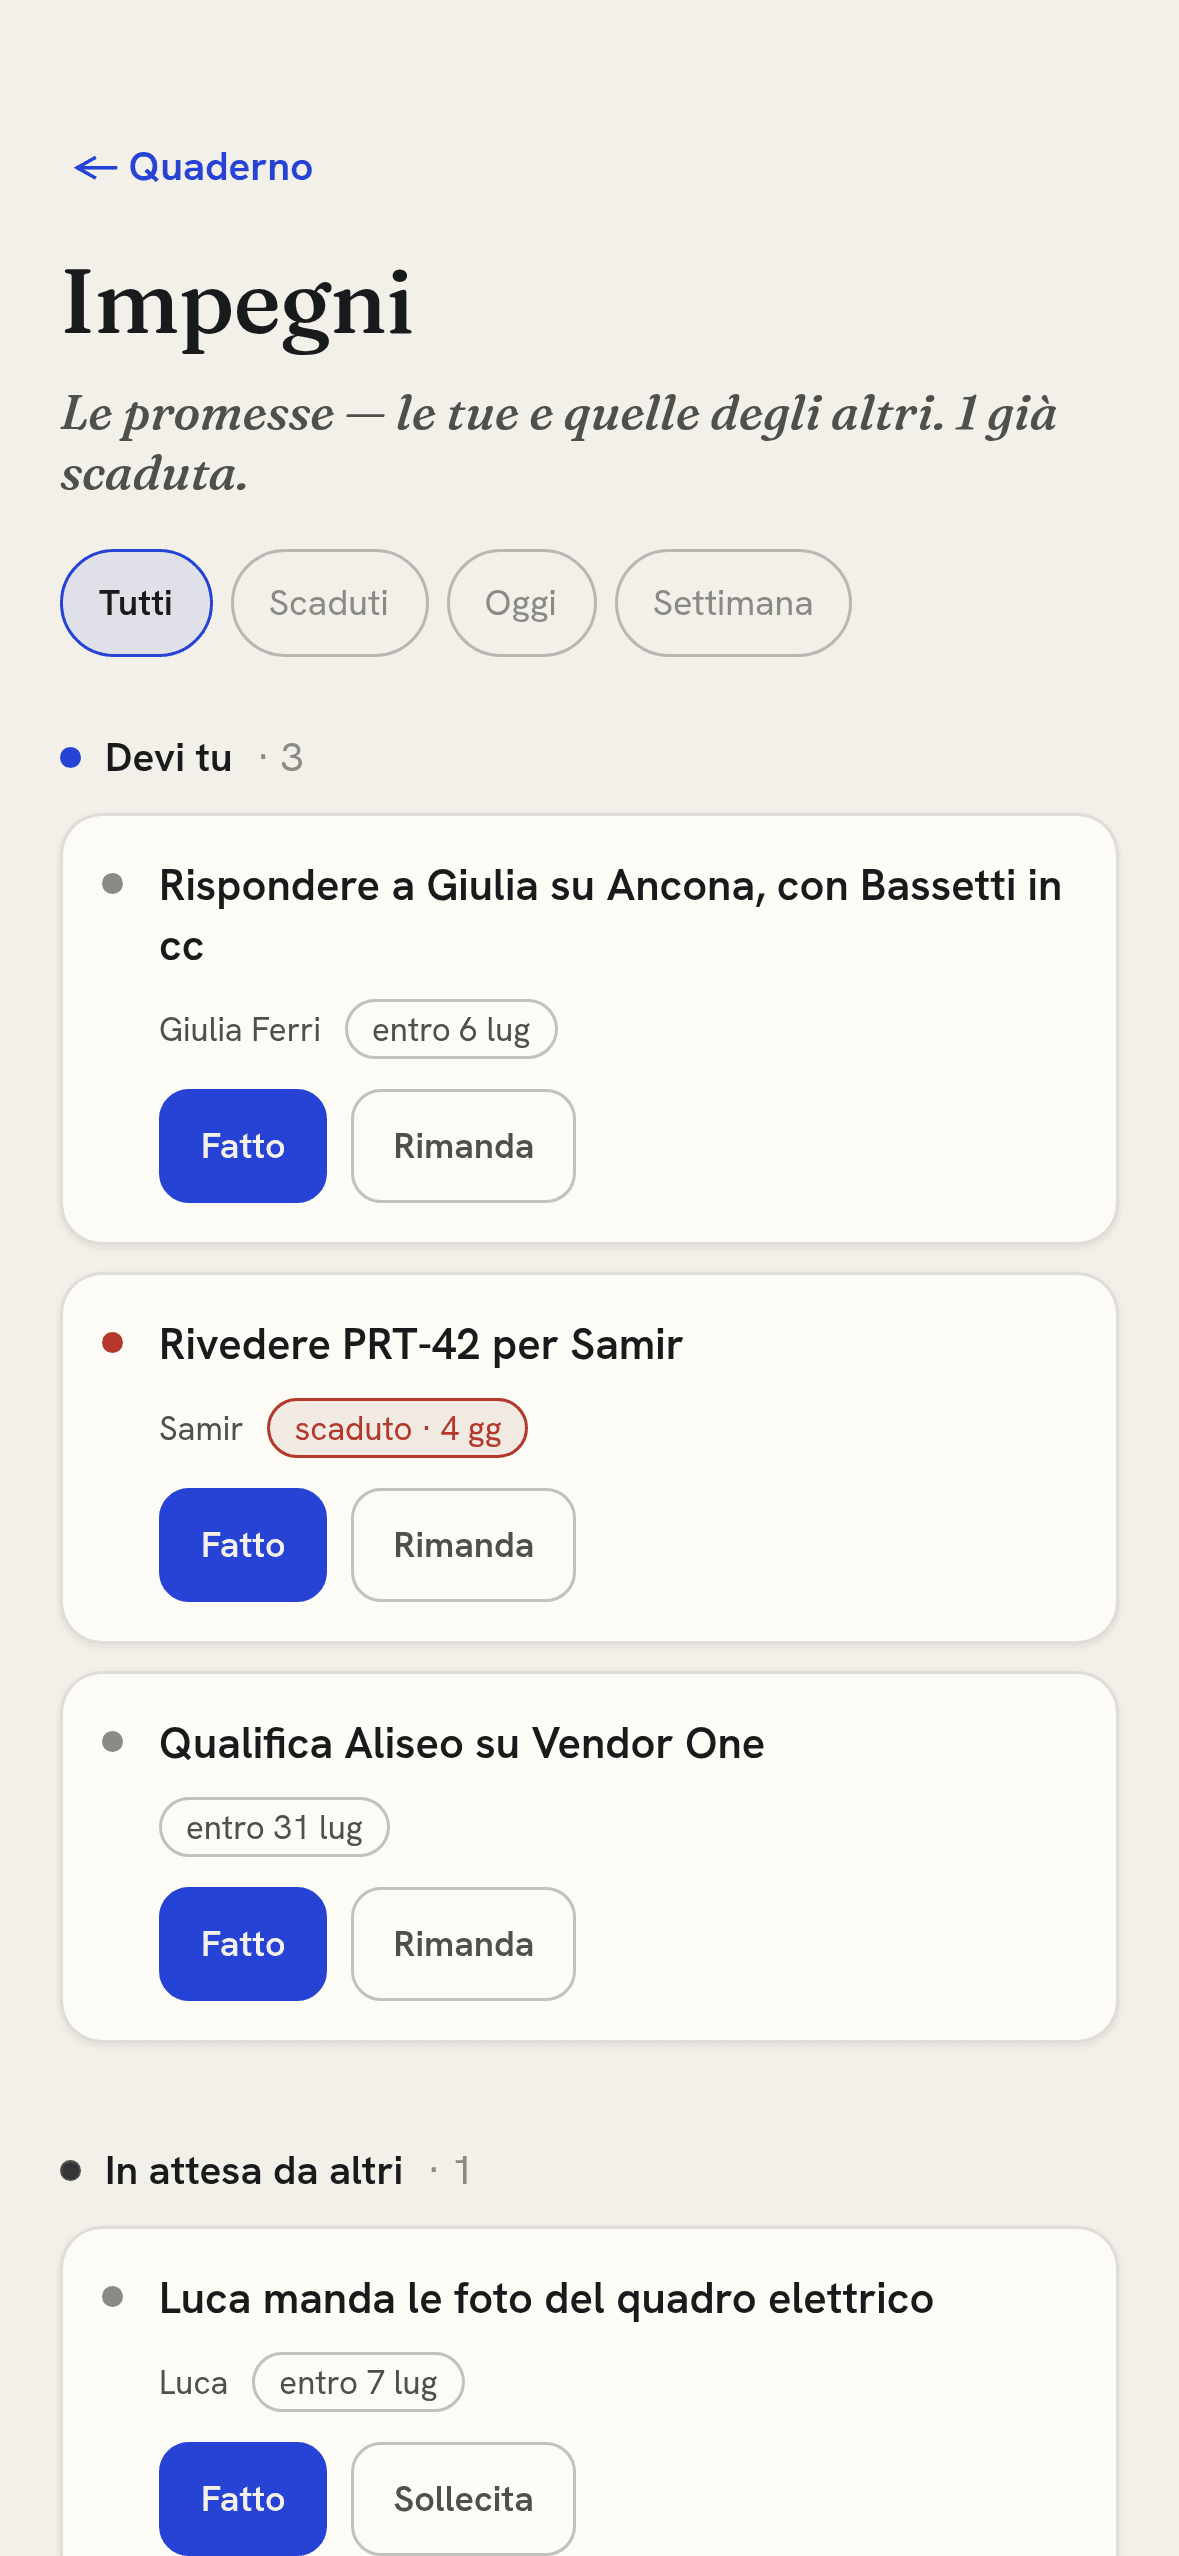Open the entro 6 lug date chip
The width and height of the screenshot is (1179, 2556).
click(451, 1029)
